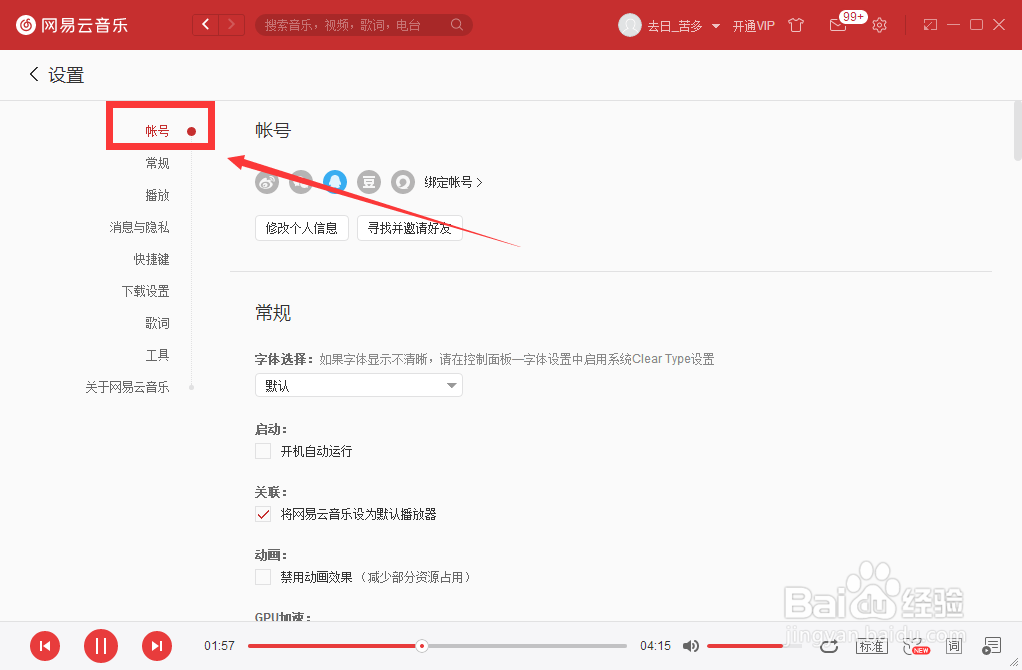Click 开通VIP link

753,25
